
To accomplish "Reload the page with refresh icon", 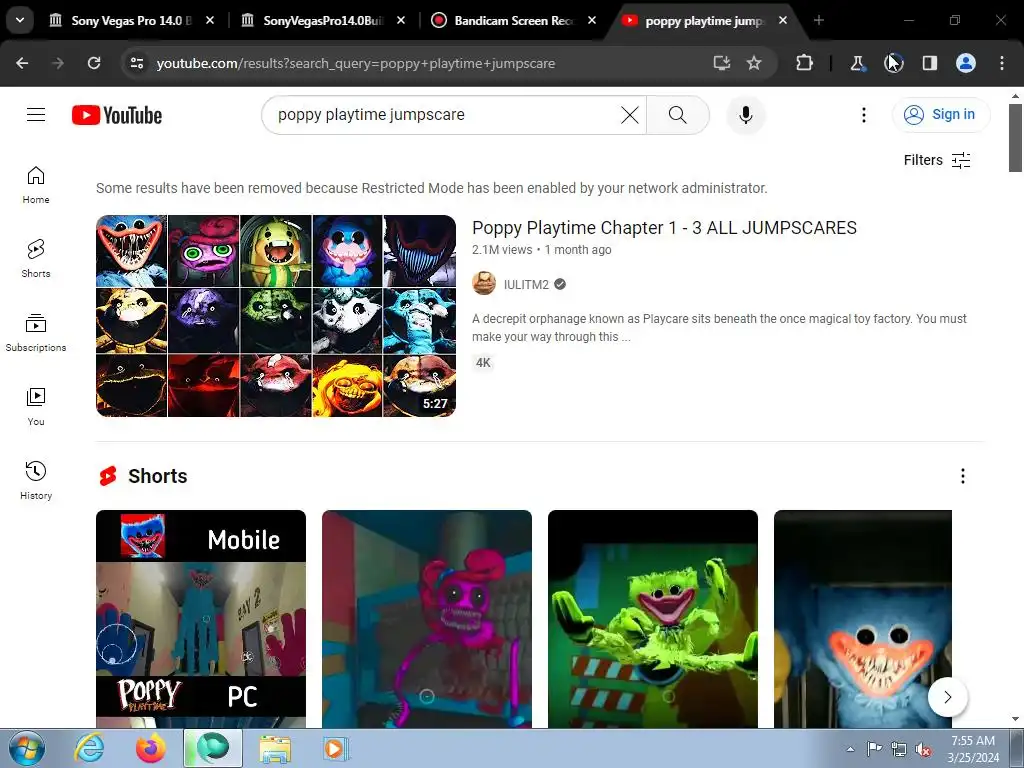I will tap(94, 63).
